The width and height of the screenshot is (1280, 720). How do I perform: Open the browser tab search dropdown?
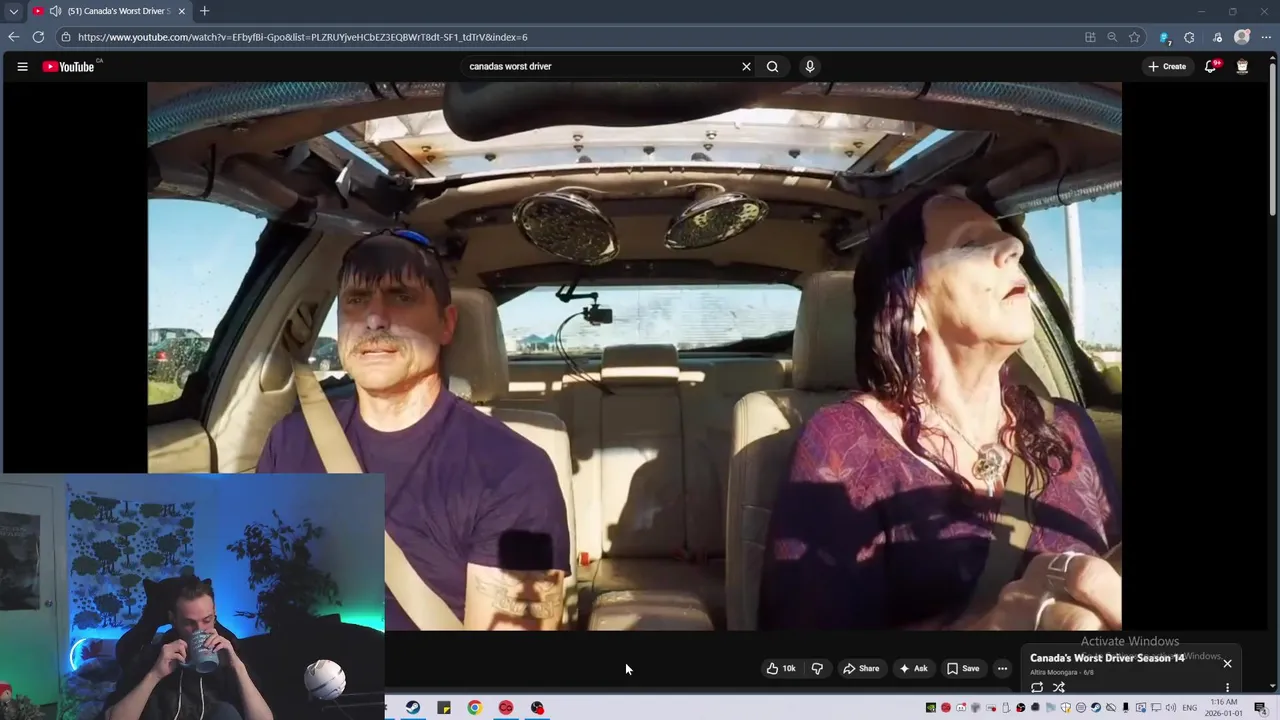[x=13, y=11]
